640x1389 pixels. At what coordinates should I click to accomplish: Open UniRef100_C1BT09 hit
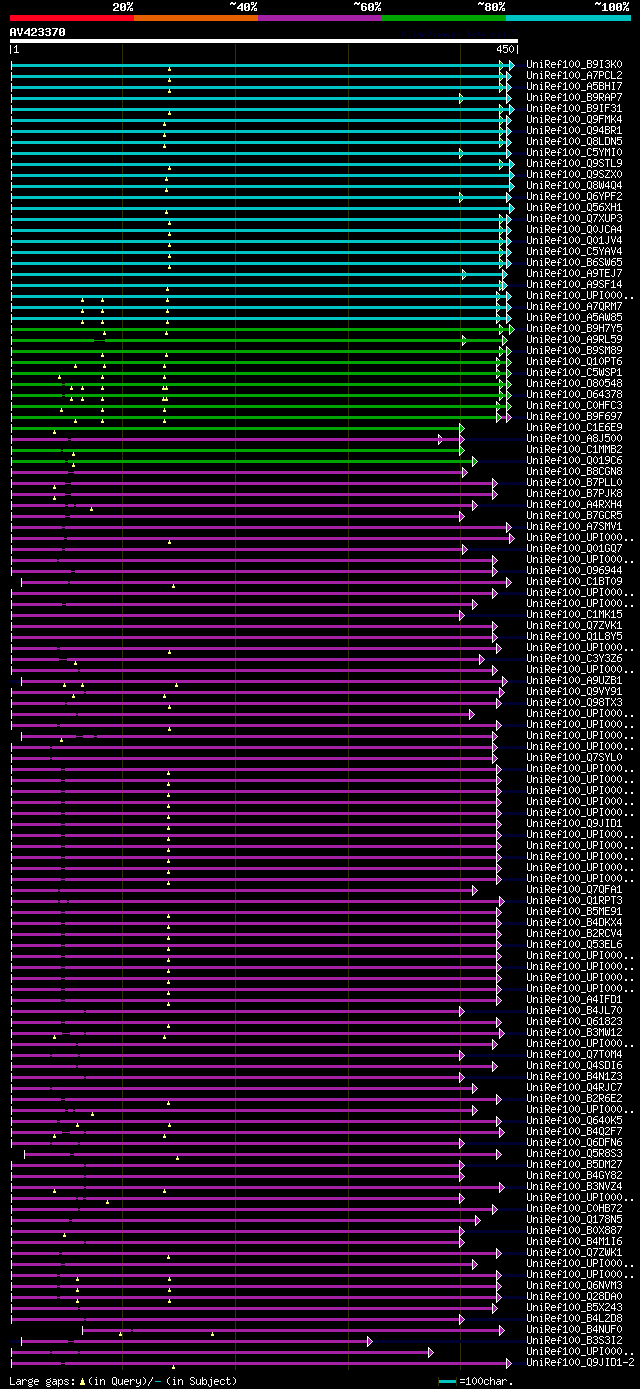pos(575,582)
